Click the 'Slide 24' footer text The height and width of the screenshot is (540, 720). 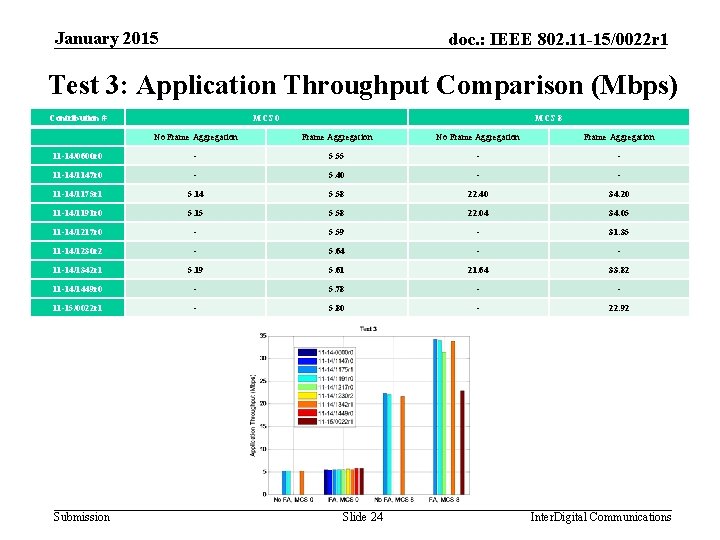pos(362,517)
